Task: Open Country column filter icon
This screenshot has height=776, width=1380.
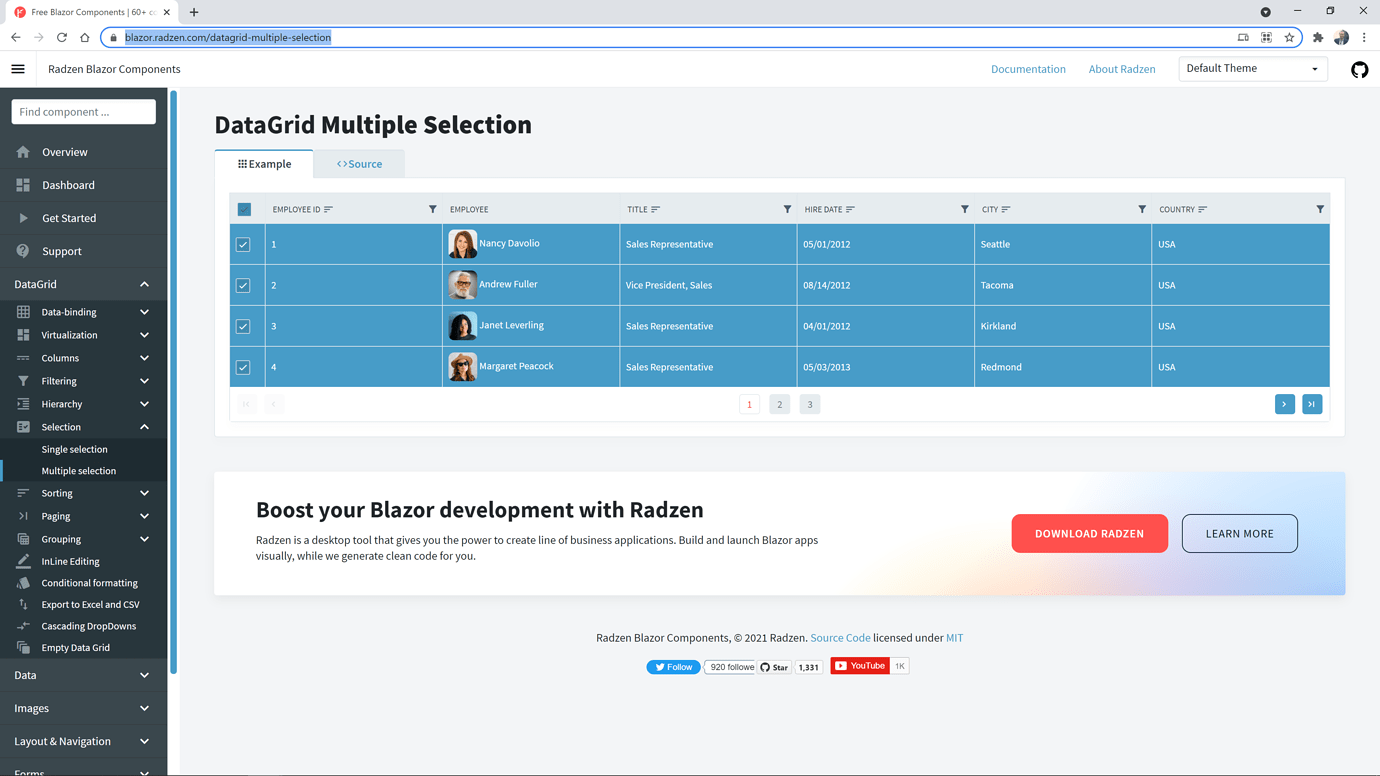Action: point(1320,209)
